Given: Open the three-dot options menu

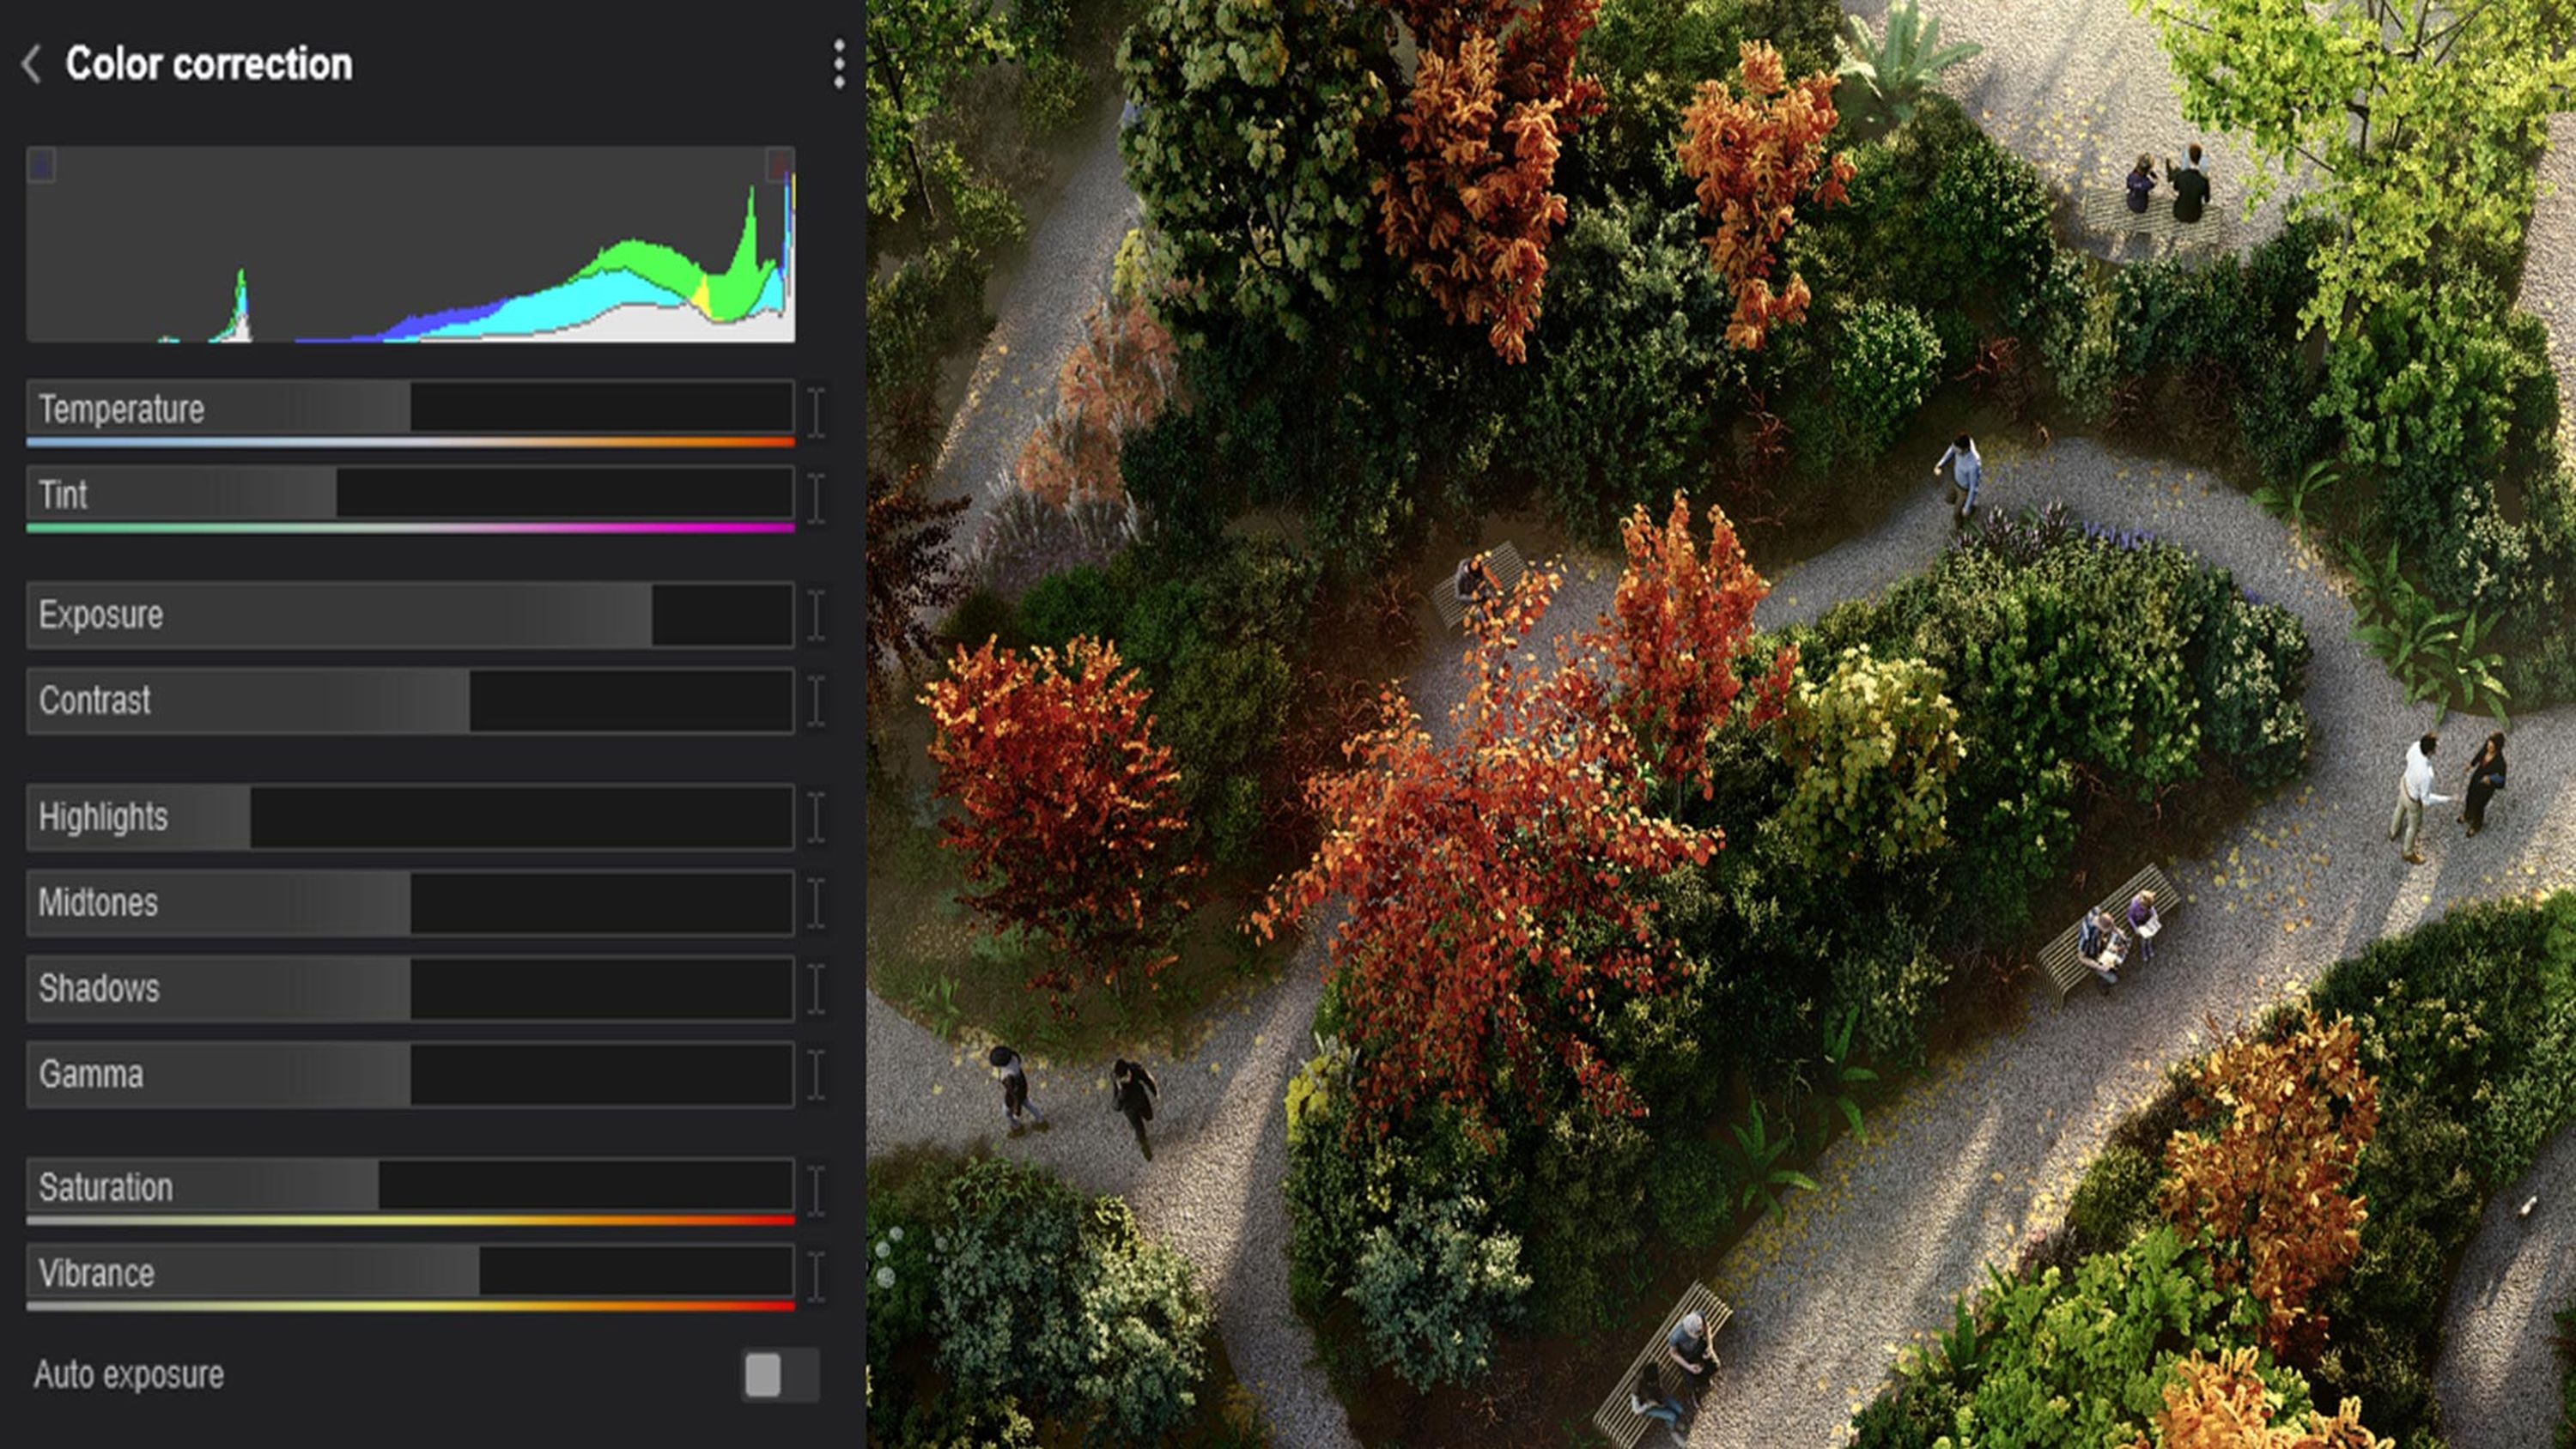Looking at the screenshot, I should pos(838,64).
